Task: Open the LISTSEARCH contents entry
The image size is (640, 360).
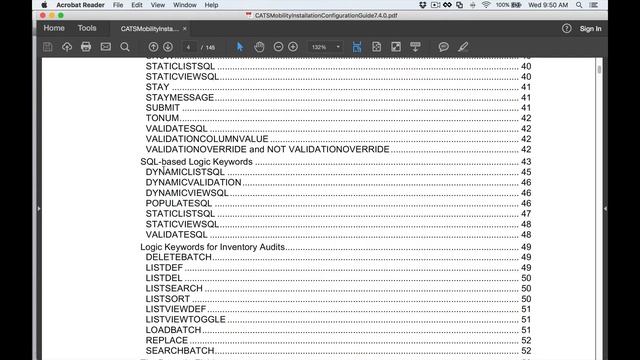Action: pyautogui.click(x=174, y=288)
